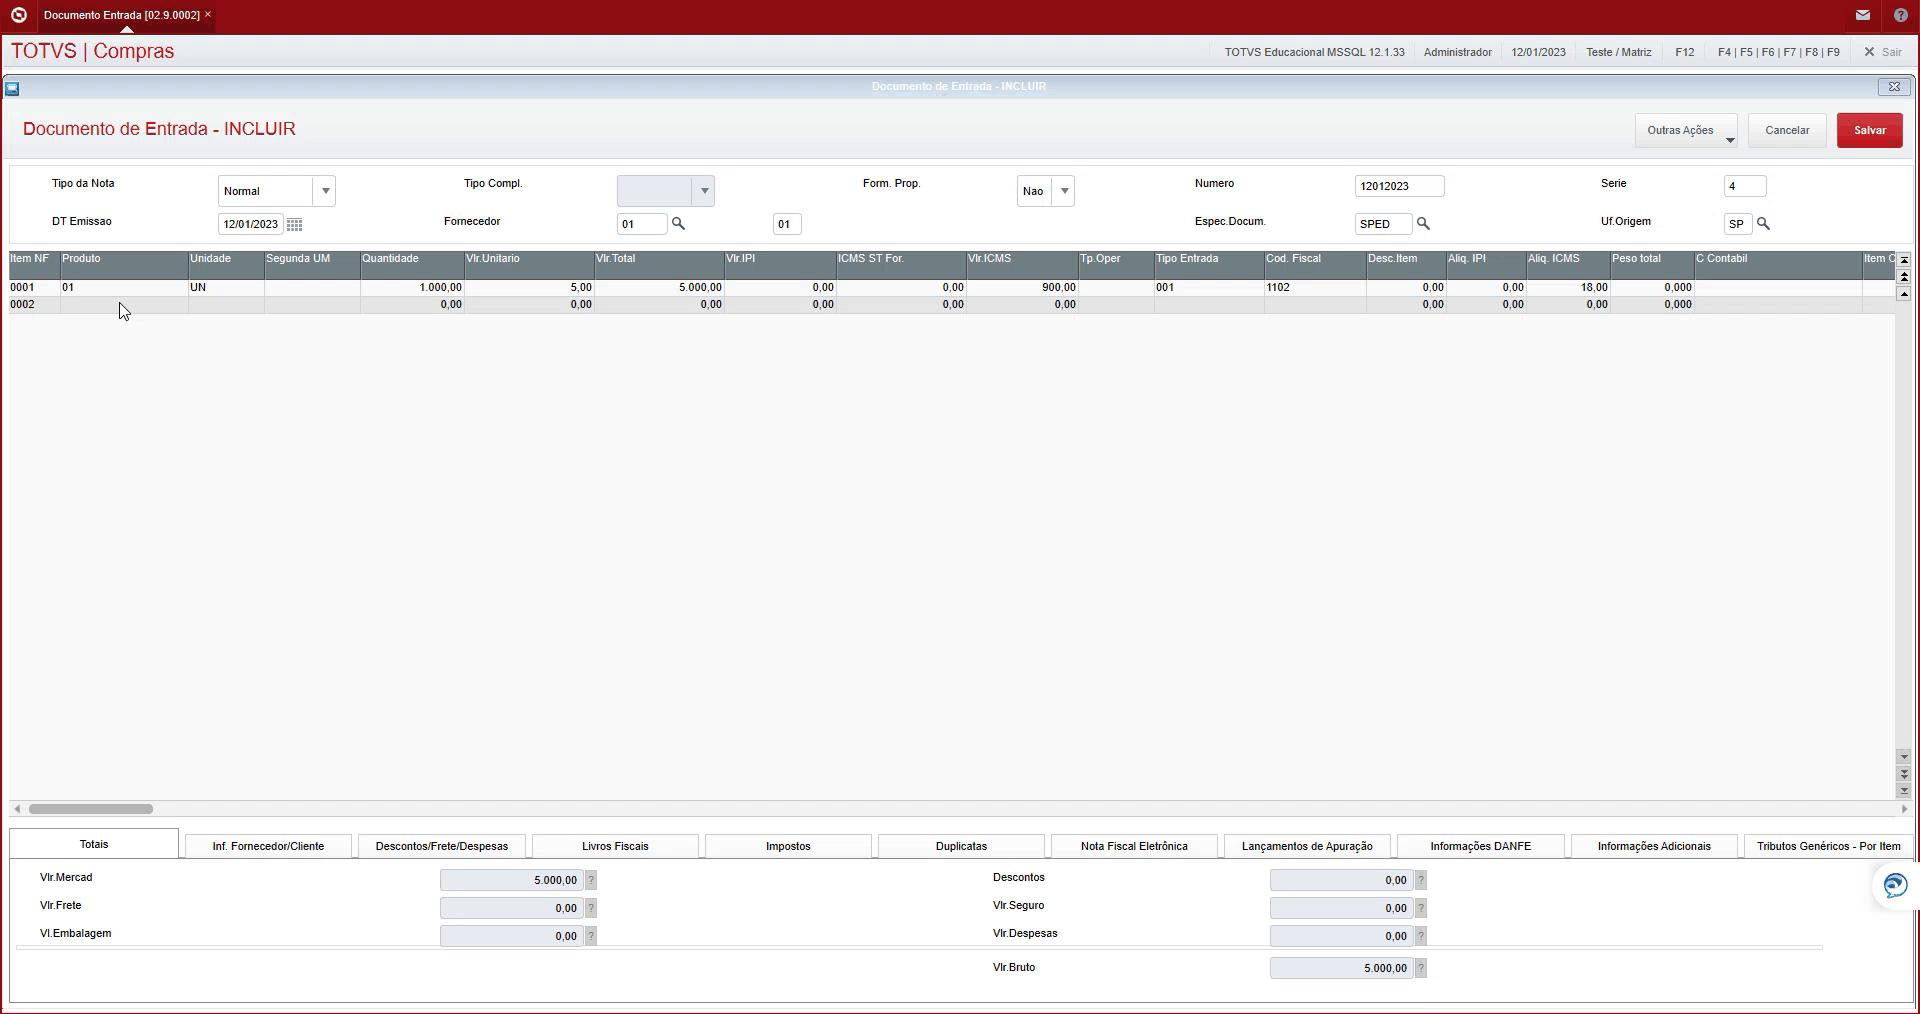Switch to Inf. Fornecedor/Cliente tab
The width and height of the screenshot is (1920, 1014).
pyautogui.click(x=268, y=846)
